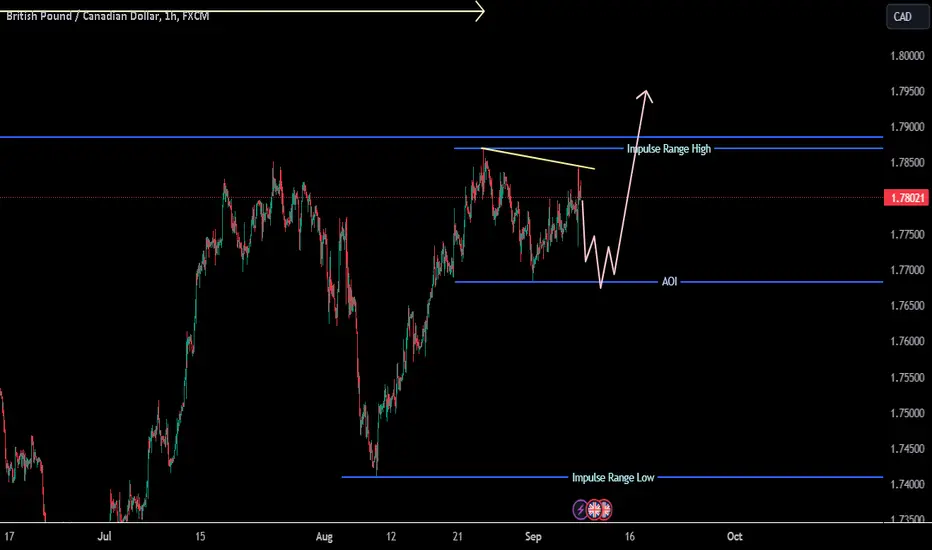
Task: Click the Jul date on time axis
Action: click(104, 536)
